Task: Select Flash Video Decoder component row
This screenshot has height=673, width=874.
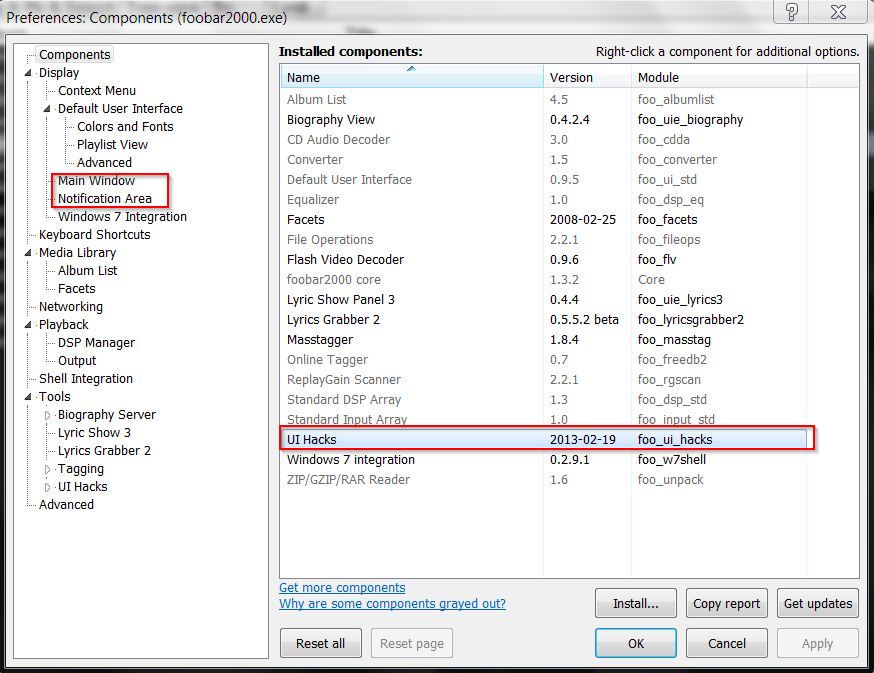Action: (x=543, y=260)
